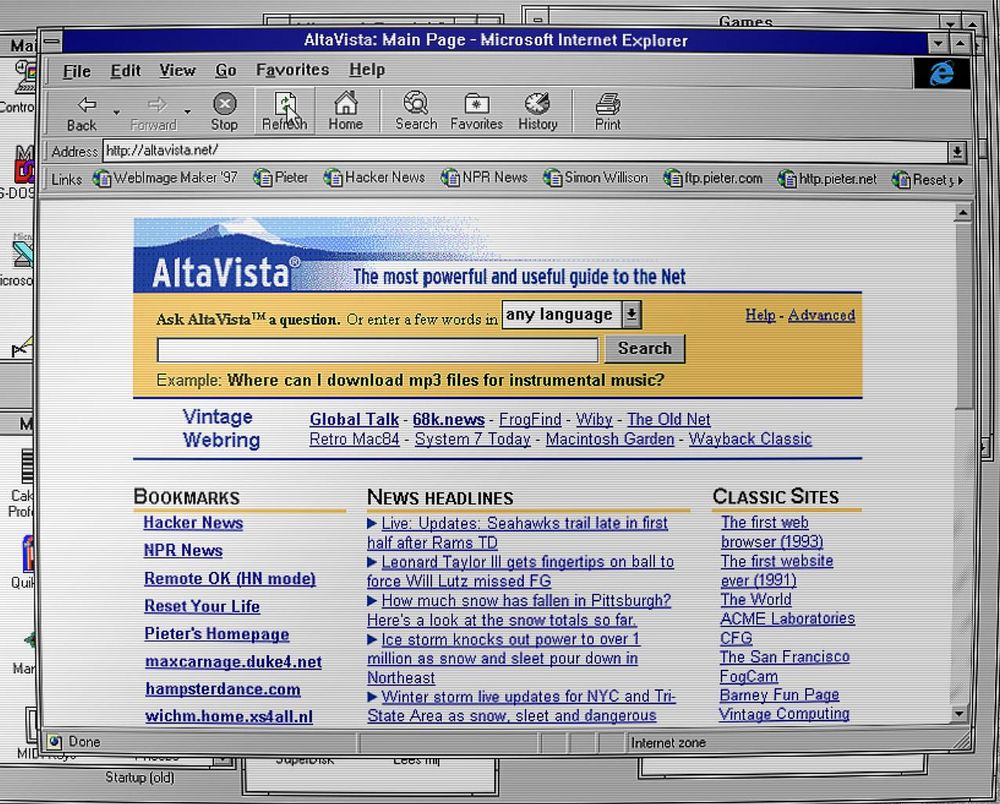Click the Internet Explorer logo icon
Image resolution: width=1000 pixels, height=804 pixels.
(942, 73)
